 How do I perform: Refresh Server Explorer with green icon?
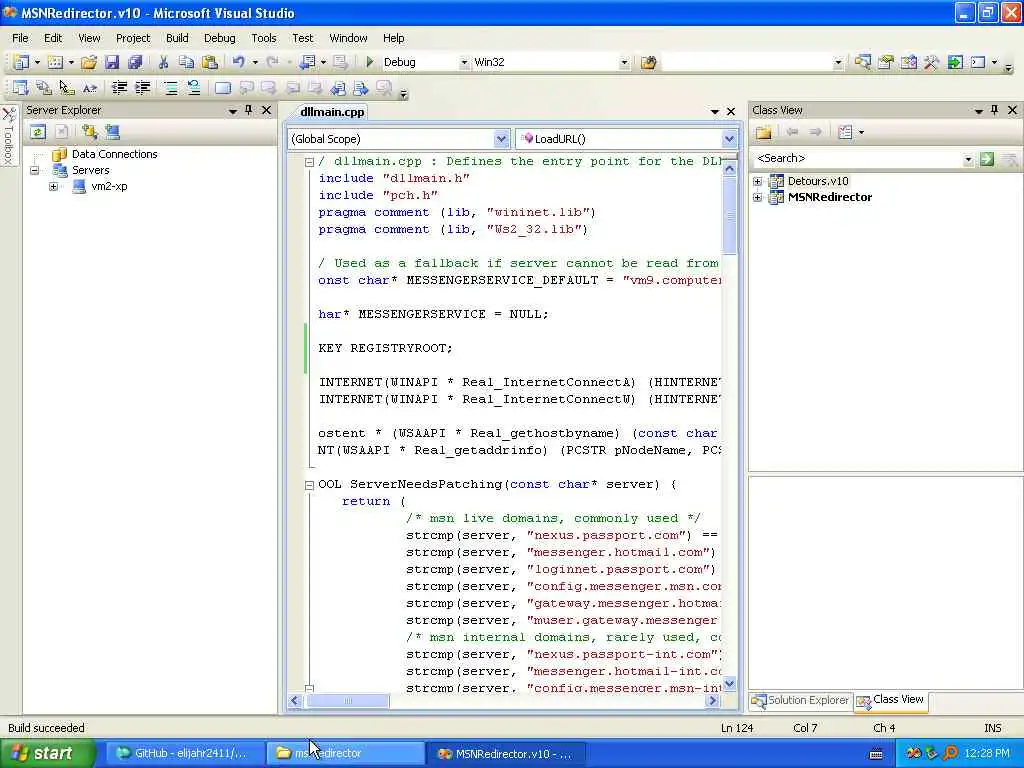pos(38,132)
